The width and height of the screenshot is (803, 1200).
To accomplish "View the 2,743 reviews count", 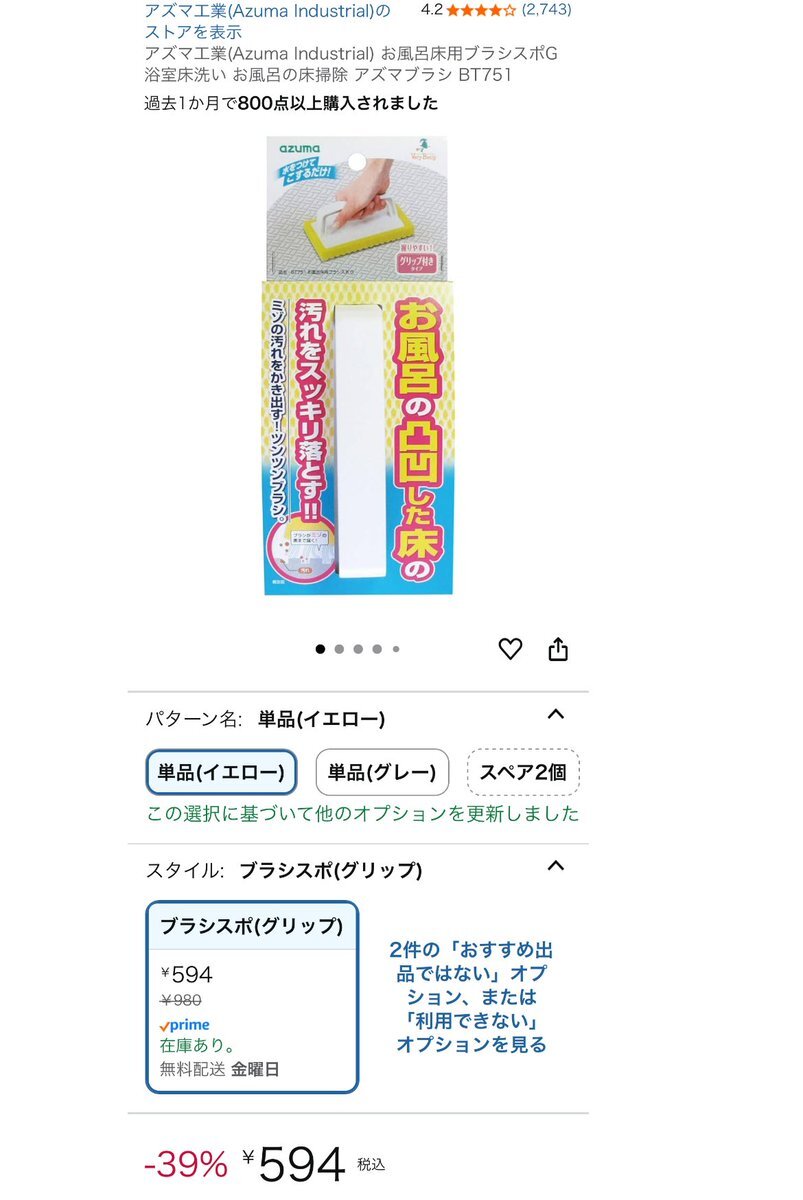I will [x=547, y=9].
